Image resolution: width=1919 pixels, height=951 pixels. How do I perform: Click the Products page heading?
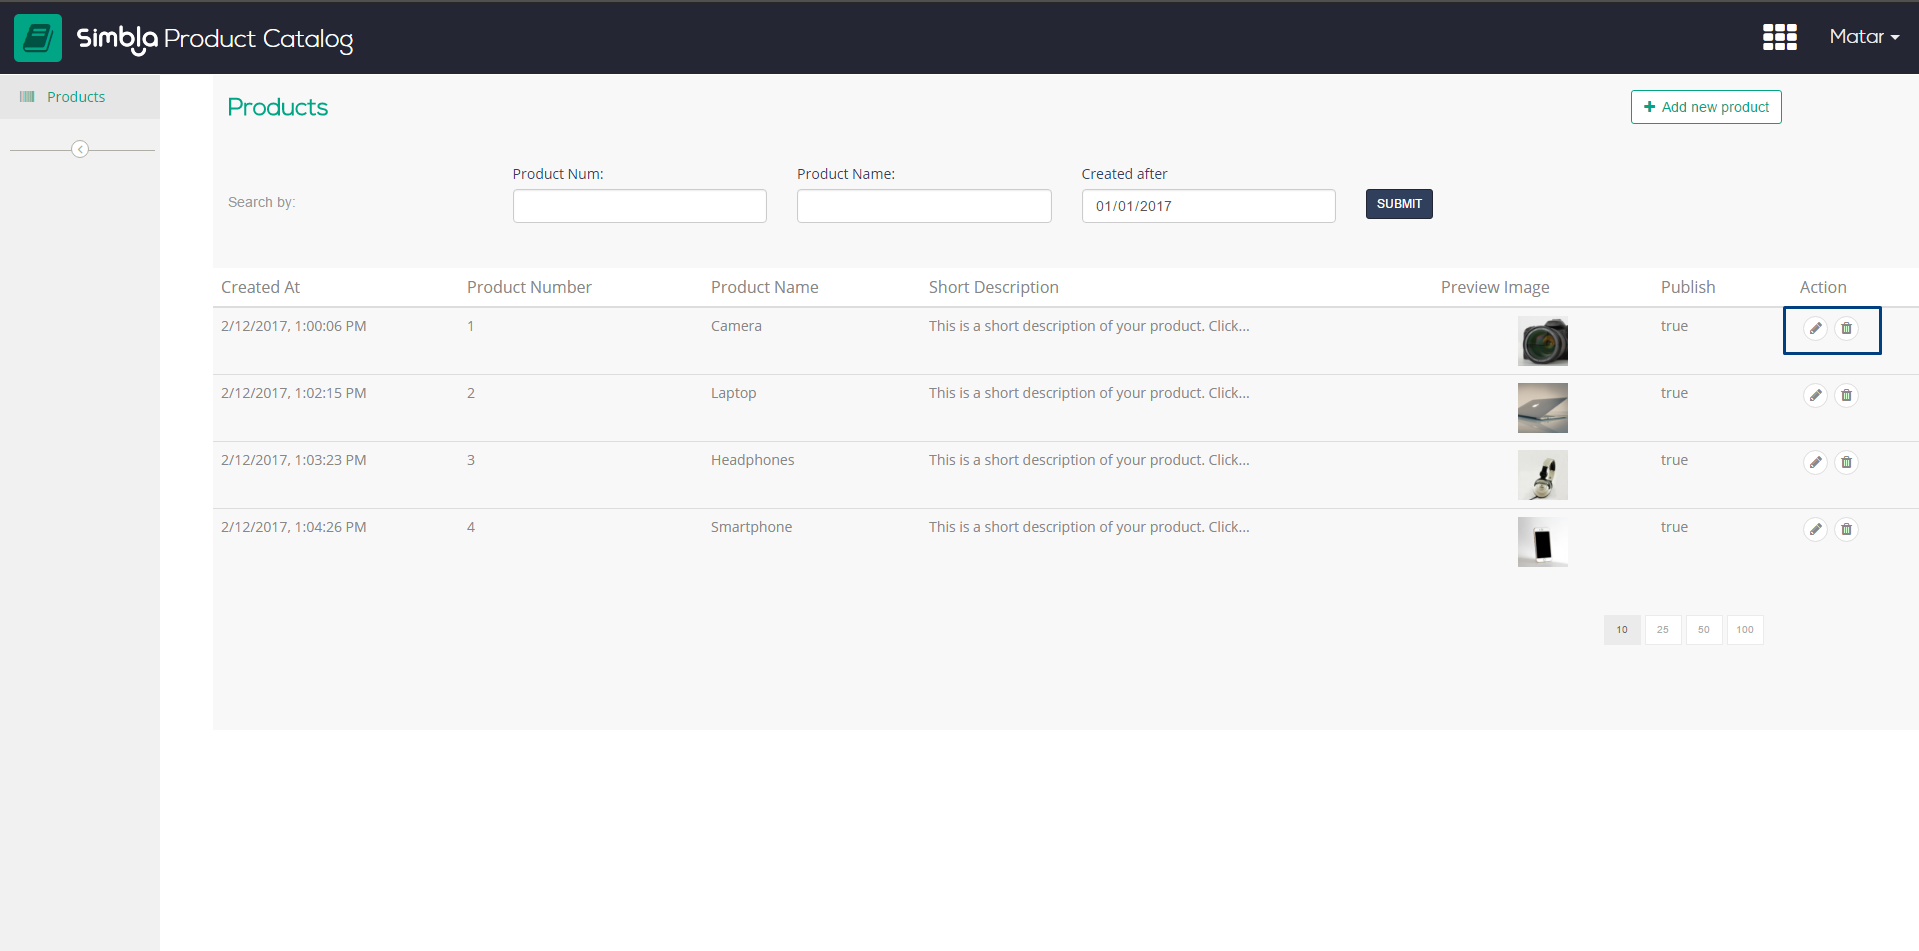coord(277,107)
